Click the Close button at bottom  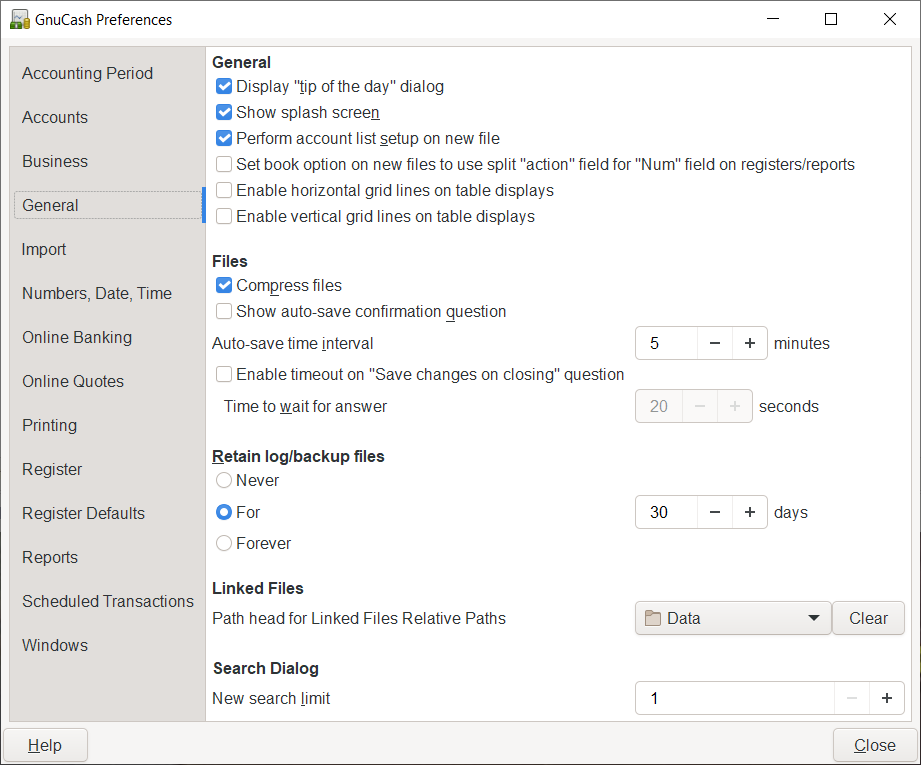(x=874, y=745)
